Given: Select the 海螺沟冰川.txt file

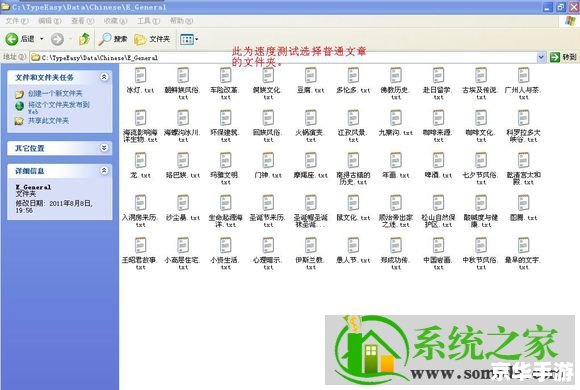Looking at the screenshot, I should [183, 126].
